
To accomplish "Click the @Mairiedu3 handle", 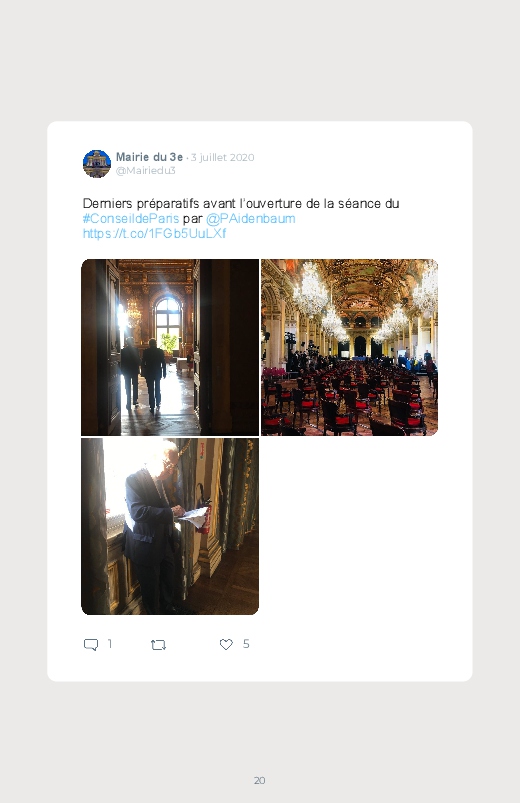I will point(145,171).
